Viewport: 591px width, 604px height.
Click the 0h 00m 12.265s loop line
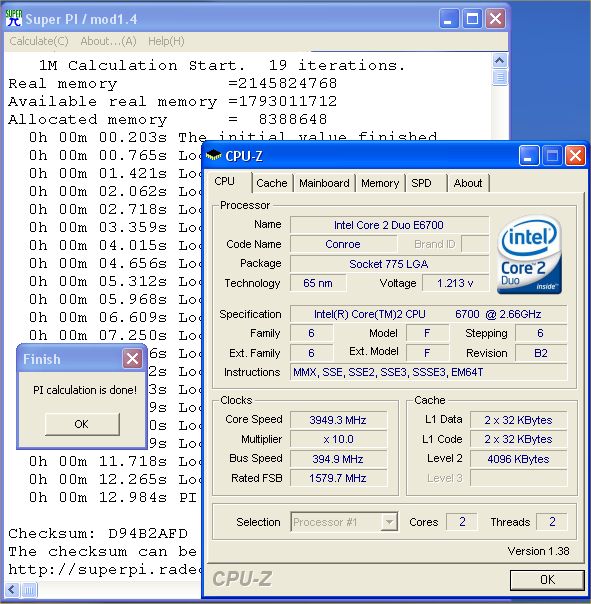[114, 479]
